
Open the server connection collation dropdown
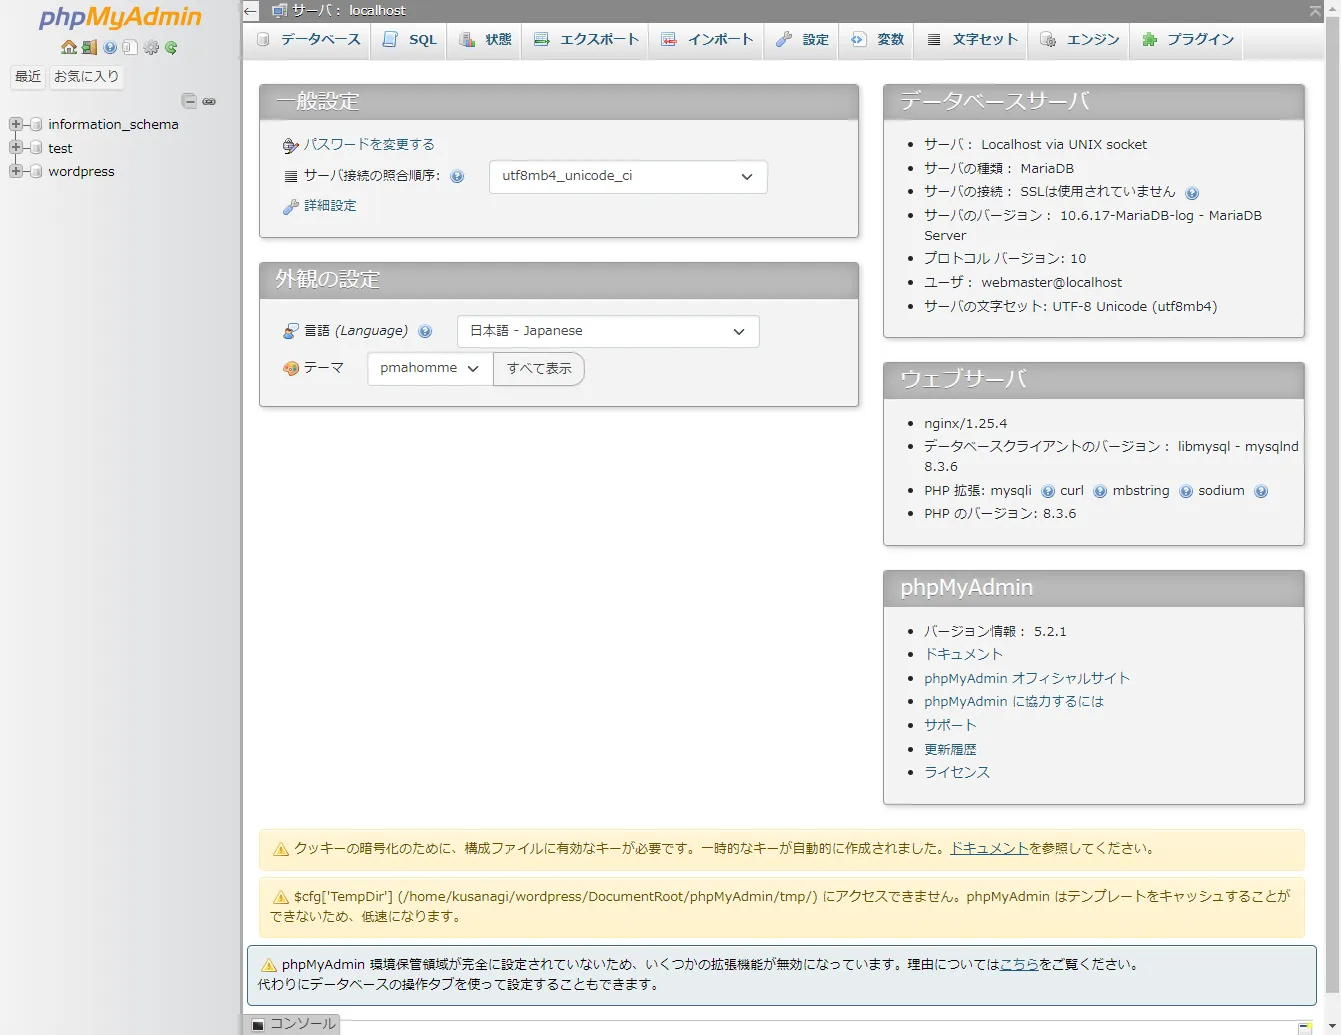pos(628,176)
